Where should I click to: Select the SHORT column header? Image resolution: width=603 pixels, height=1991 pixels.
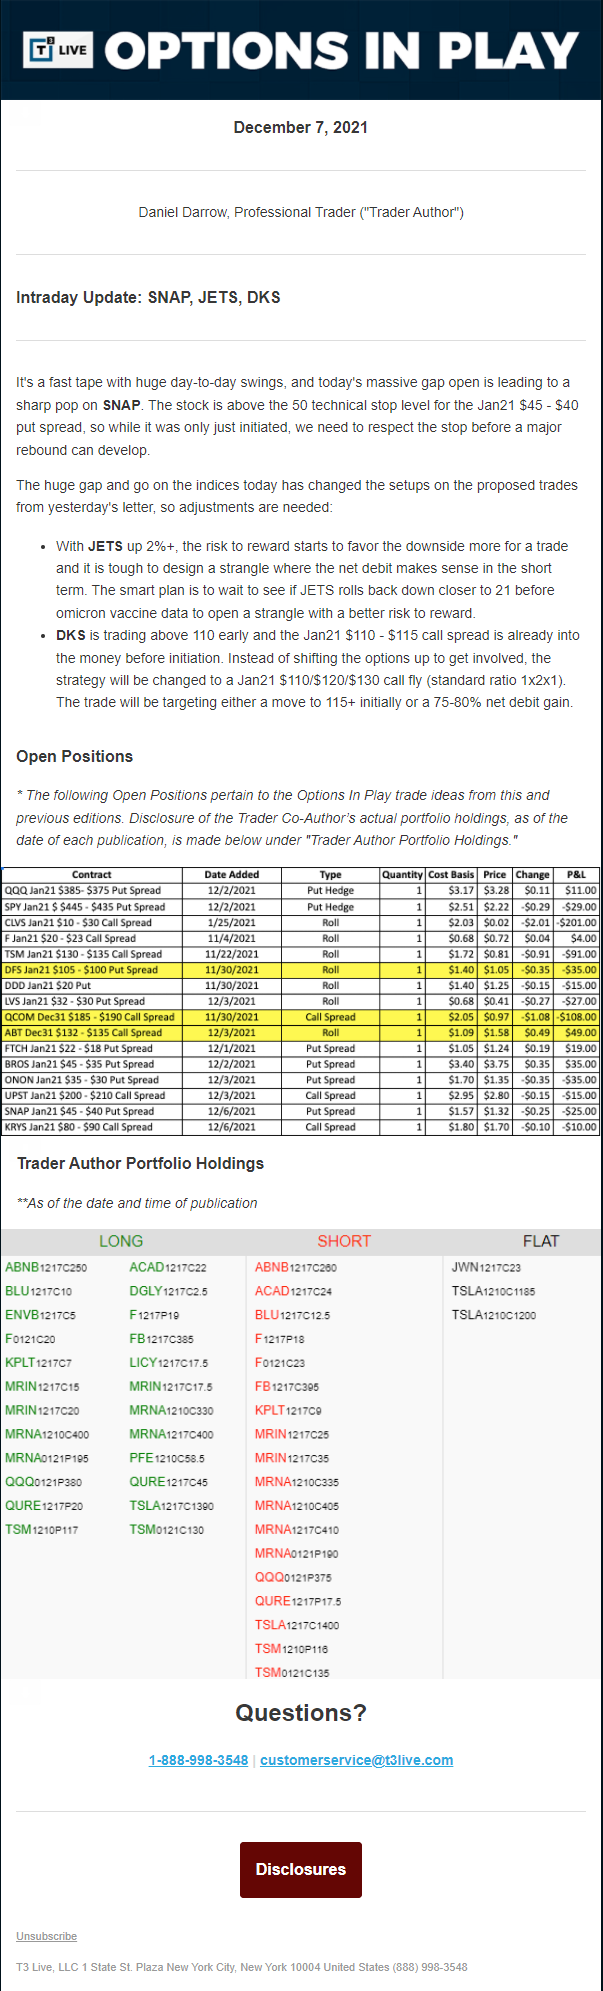point(344,1241)
